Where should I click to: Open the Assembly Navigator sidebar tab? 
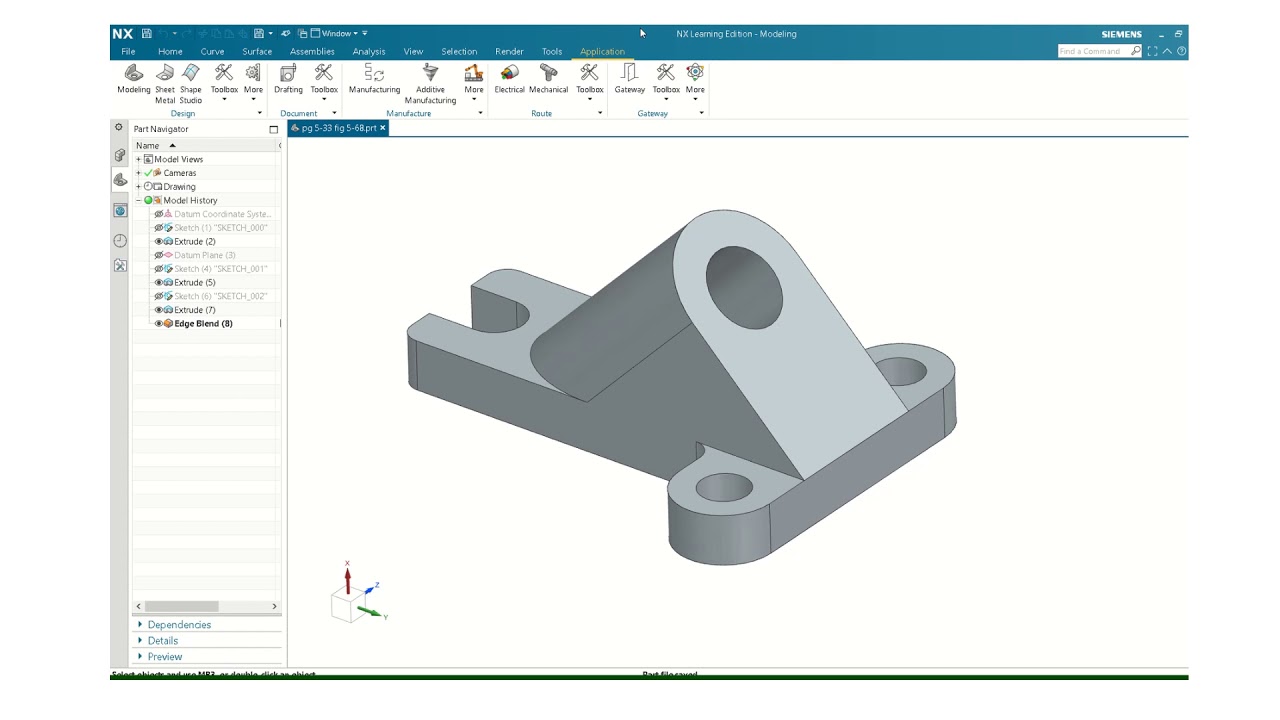coord(120,155)
